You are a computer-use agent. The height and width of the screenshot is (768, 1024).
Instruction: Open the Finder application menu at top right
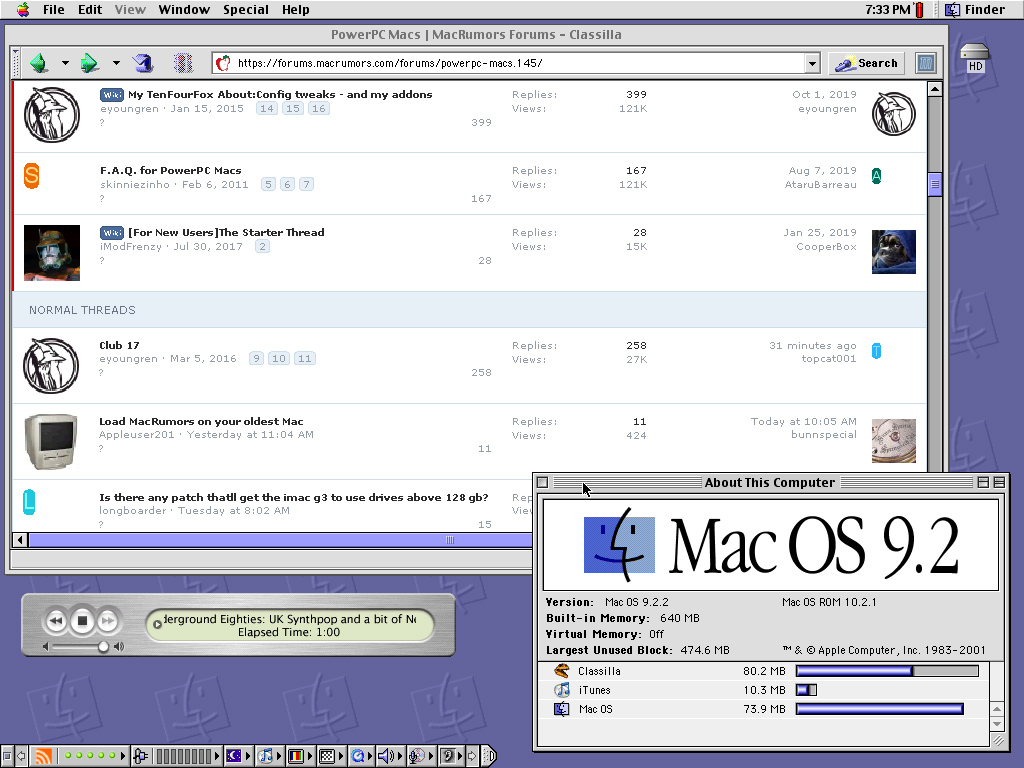click(x=975, y=9)
